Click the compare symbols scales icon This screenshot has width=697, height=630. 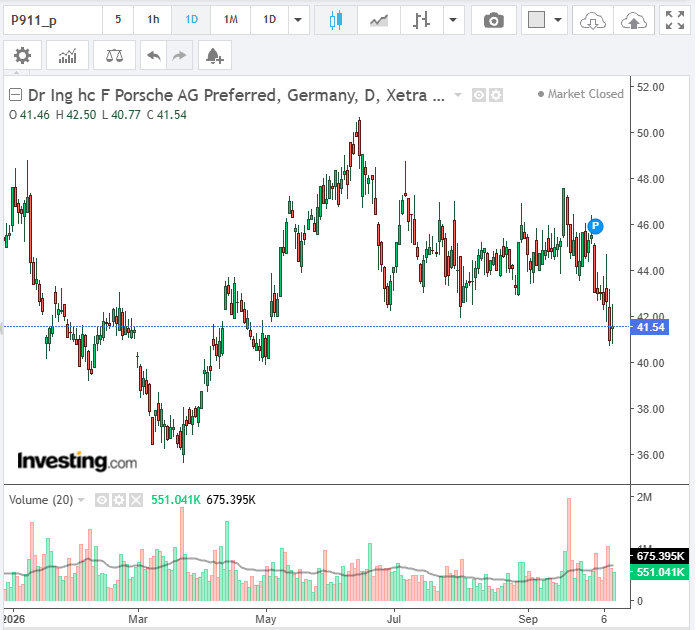click(114, 56)
